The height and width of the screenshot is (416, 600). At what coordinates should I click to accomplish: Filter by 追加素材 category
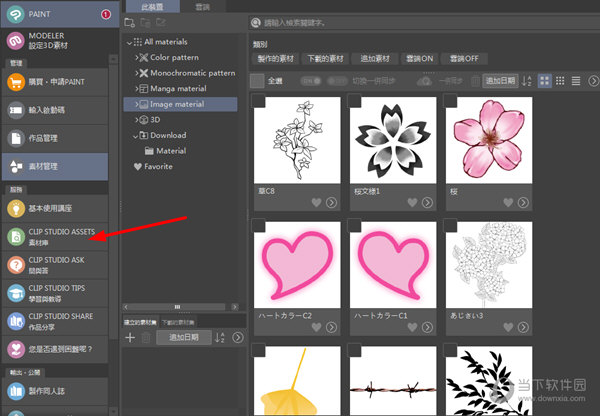click(375, 59)
